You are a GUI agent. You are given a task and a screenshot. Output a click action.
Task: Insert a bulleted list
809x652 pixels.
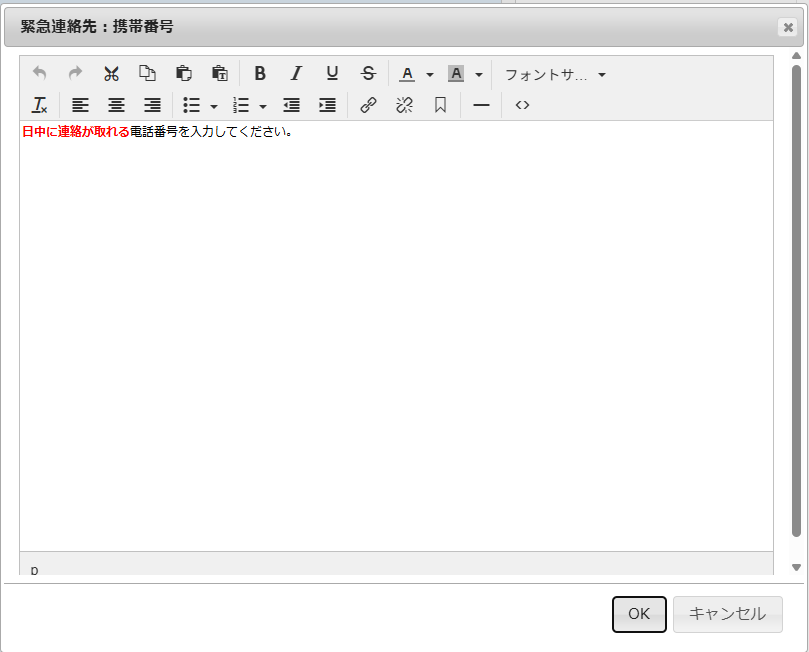[191, 105]
